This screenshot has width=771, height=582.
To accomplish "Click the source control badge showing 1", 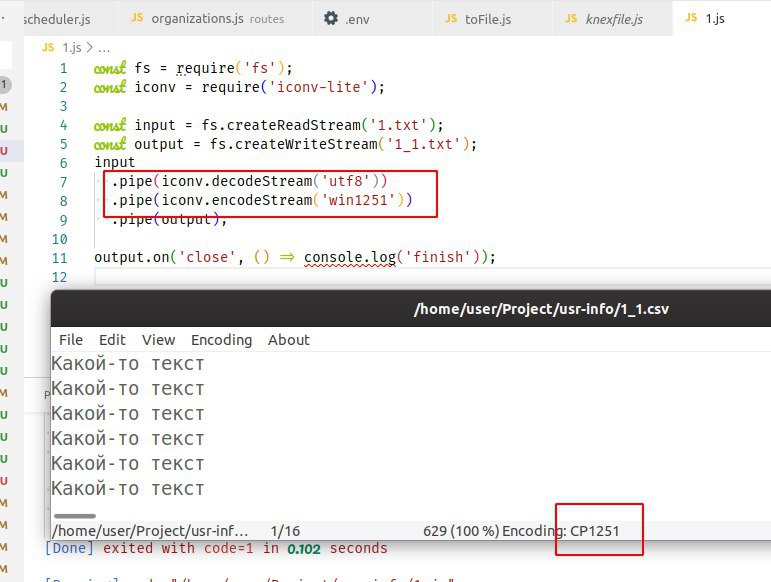I will (4, 85).
